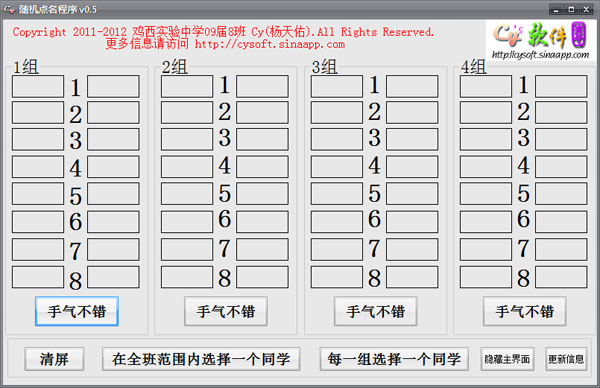600x388 pixels.
Task: Select left box of row 1 in 3组
Action: tap(337, 86)
